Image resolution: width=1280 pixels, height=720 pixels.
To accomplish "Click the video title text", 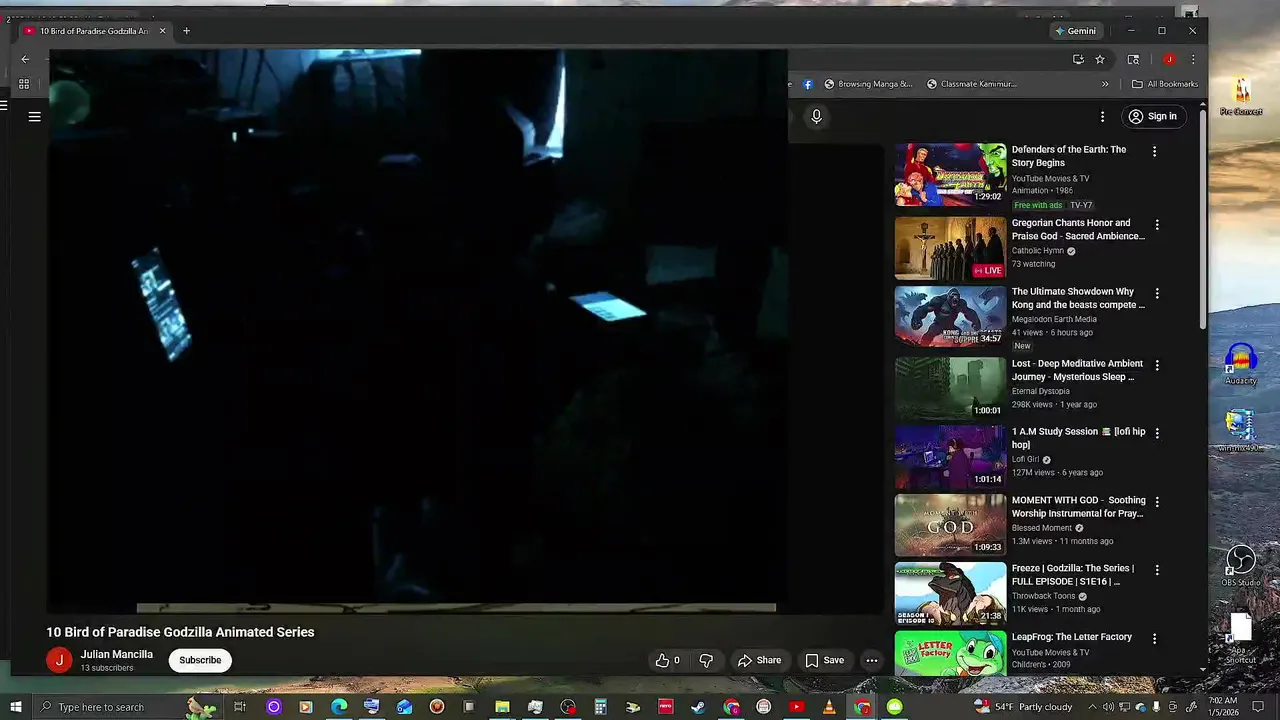I will click(x=180, y=632).
